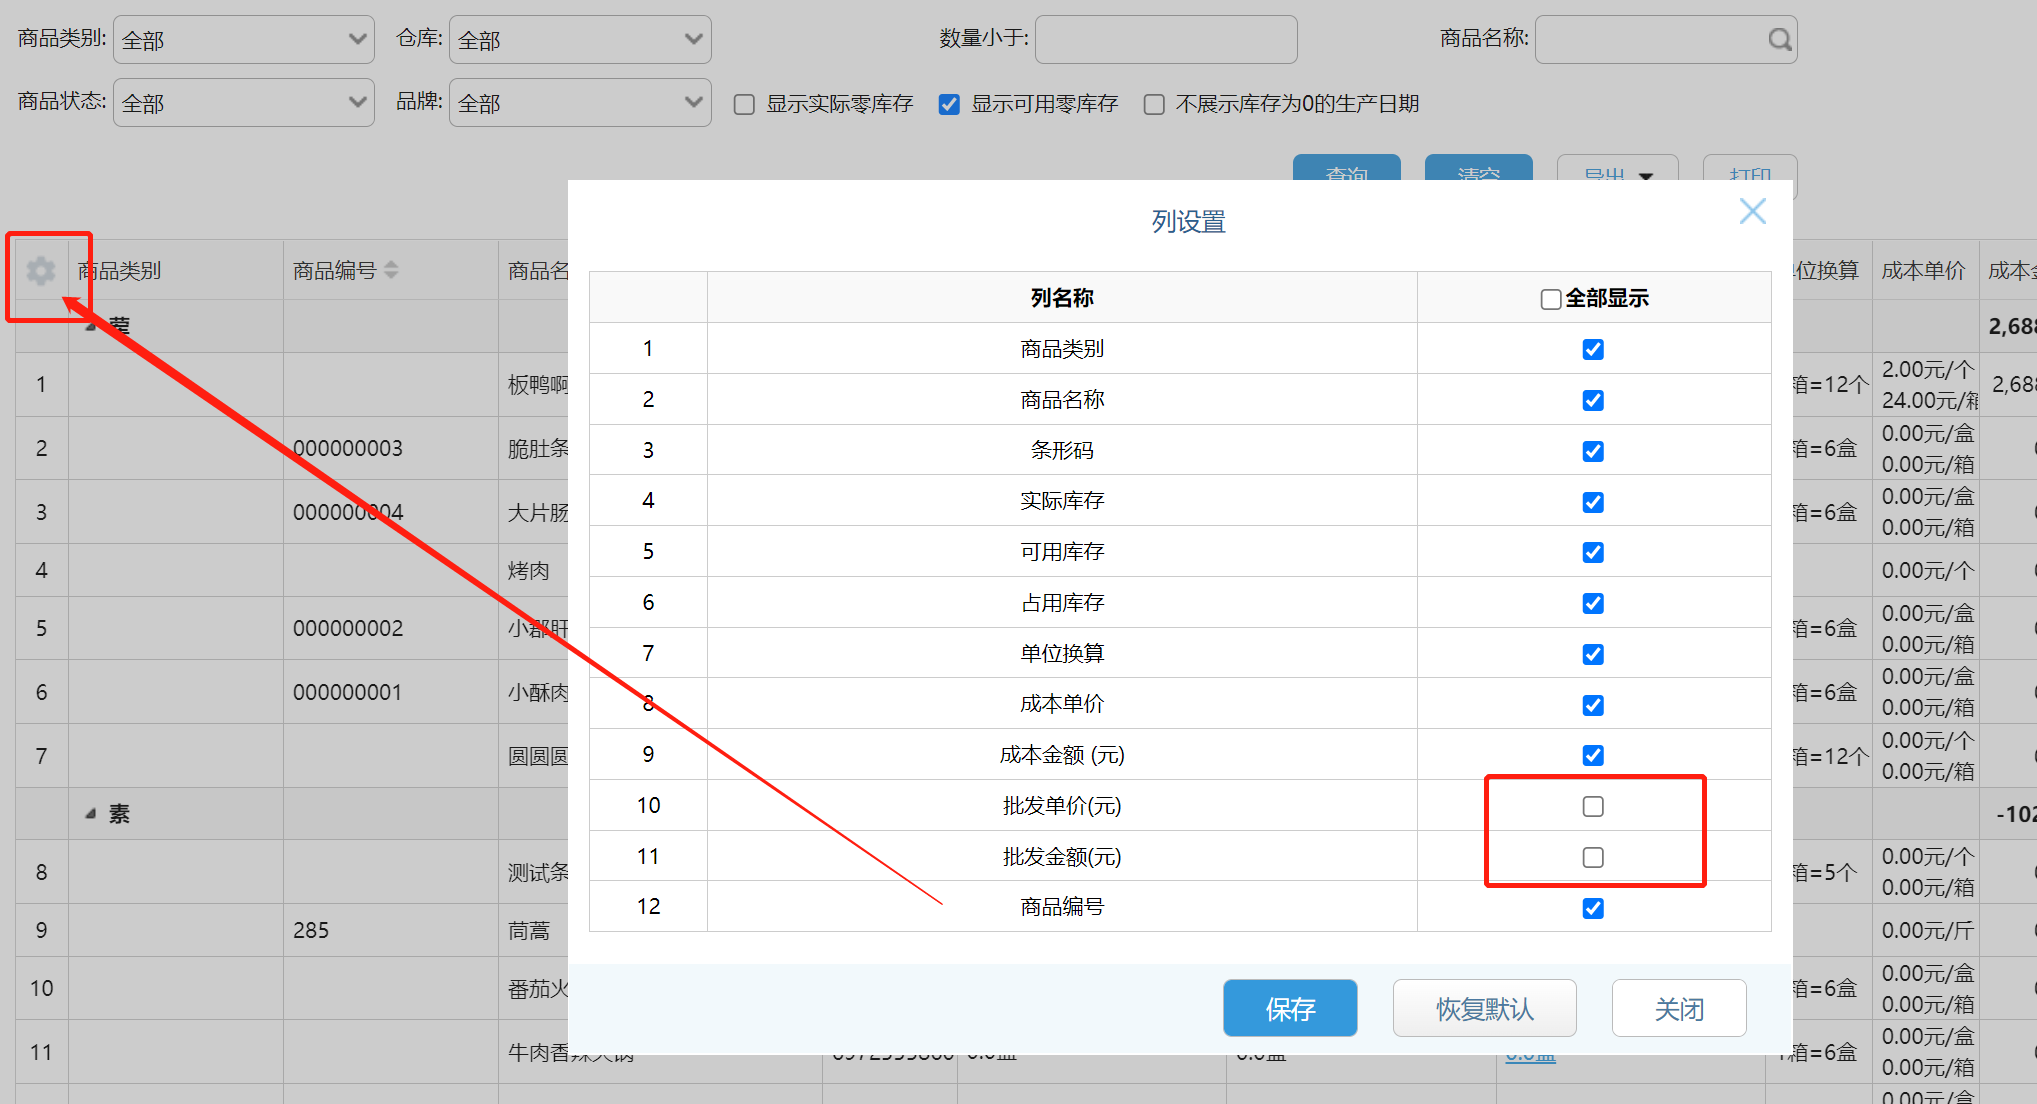Open 商品类别 dropdown
Screen dimensions: 2037x1104
(x=244, y=40)
